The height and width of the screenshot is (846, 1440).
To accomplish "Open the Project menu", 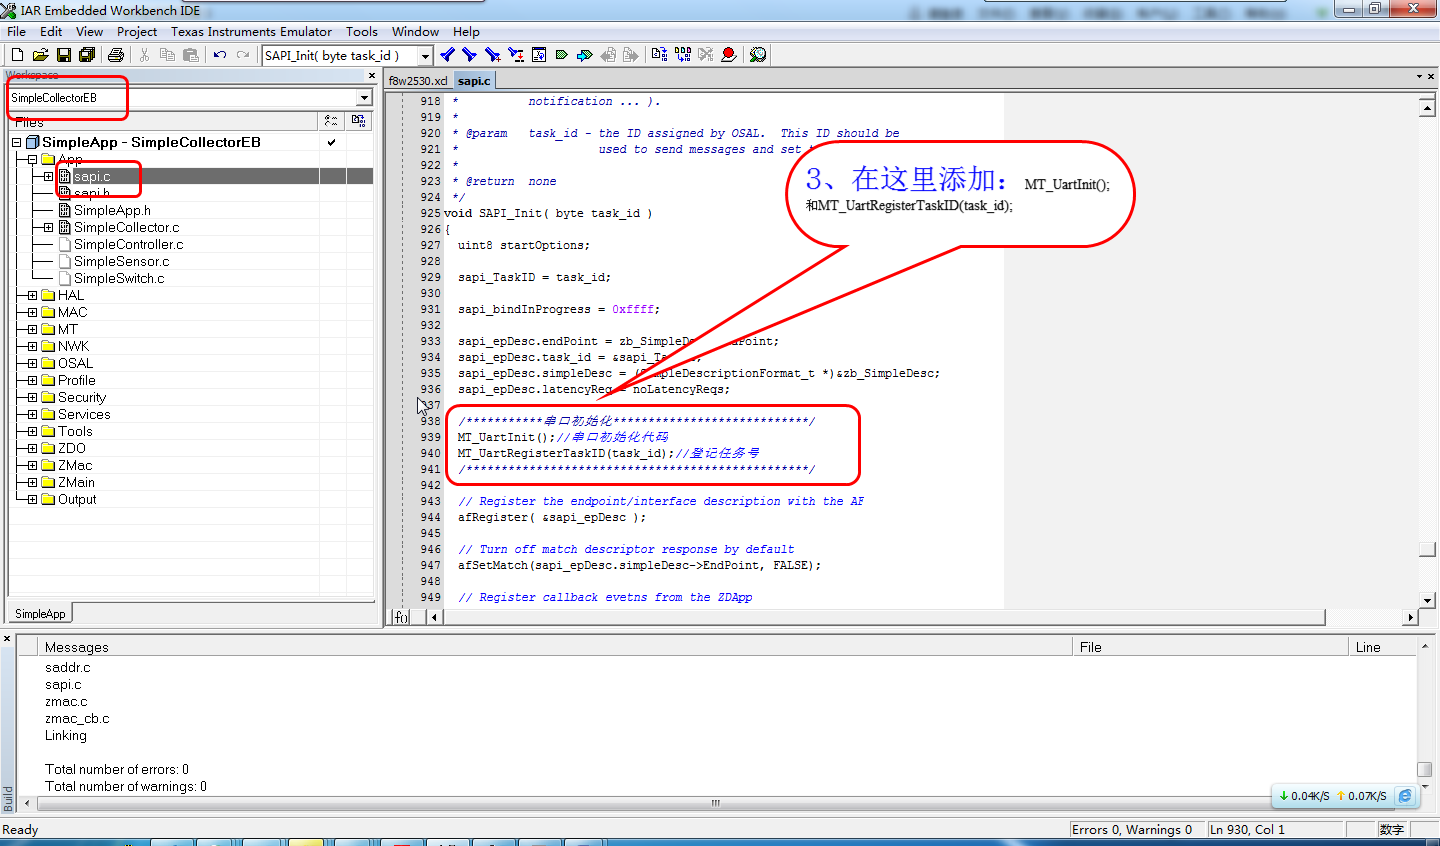I will click(137, 32).
